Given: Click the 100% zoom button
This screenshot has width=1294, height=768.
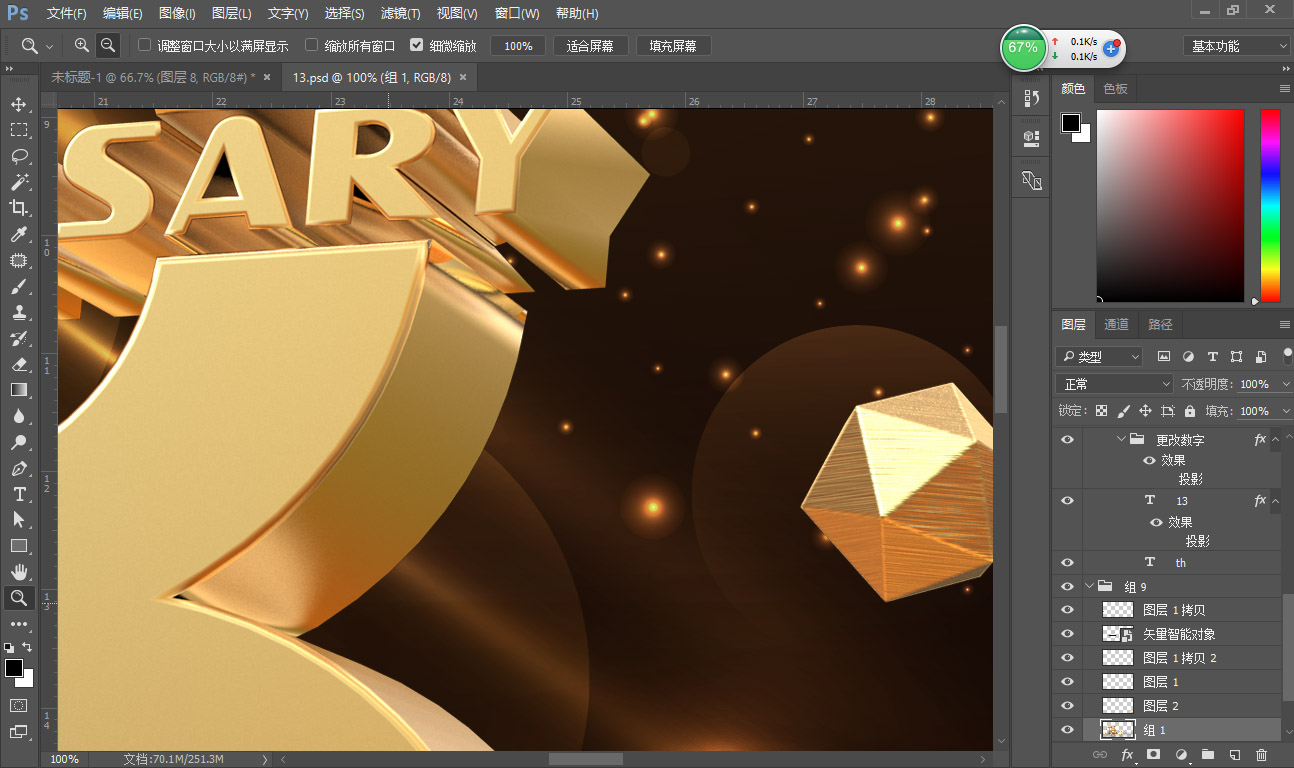Looking at the screenshot, I should (518, 46).
